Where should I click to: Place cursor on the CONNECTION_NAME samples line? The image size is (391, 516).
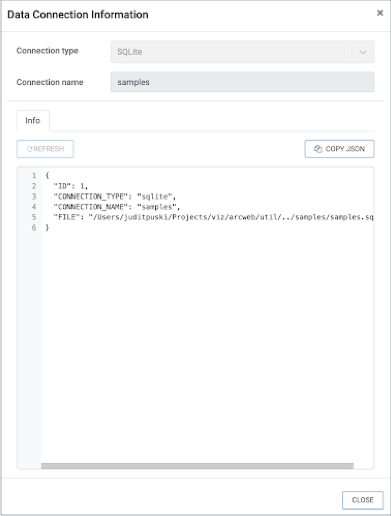[x=117, y=207]
